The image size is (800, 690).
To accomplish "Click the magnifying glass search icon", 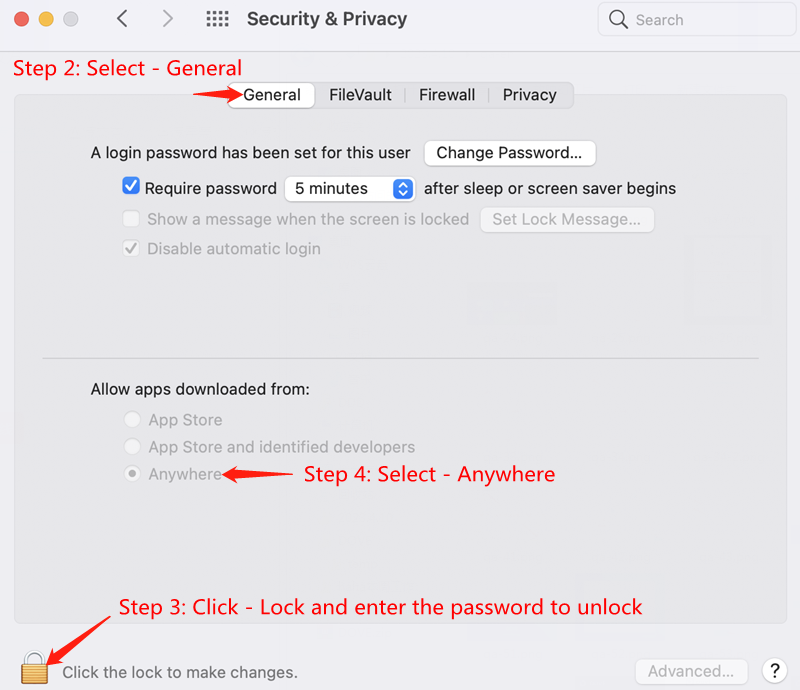I will coord(619,20).
